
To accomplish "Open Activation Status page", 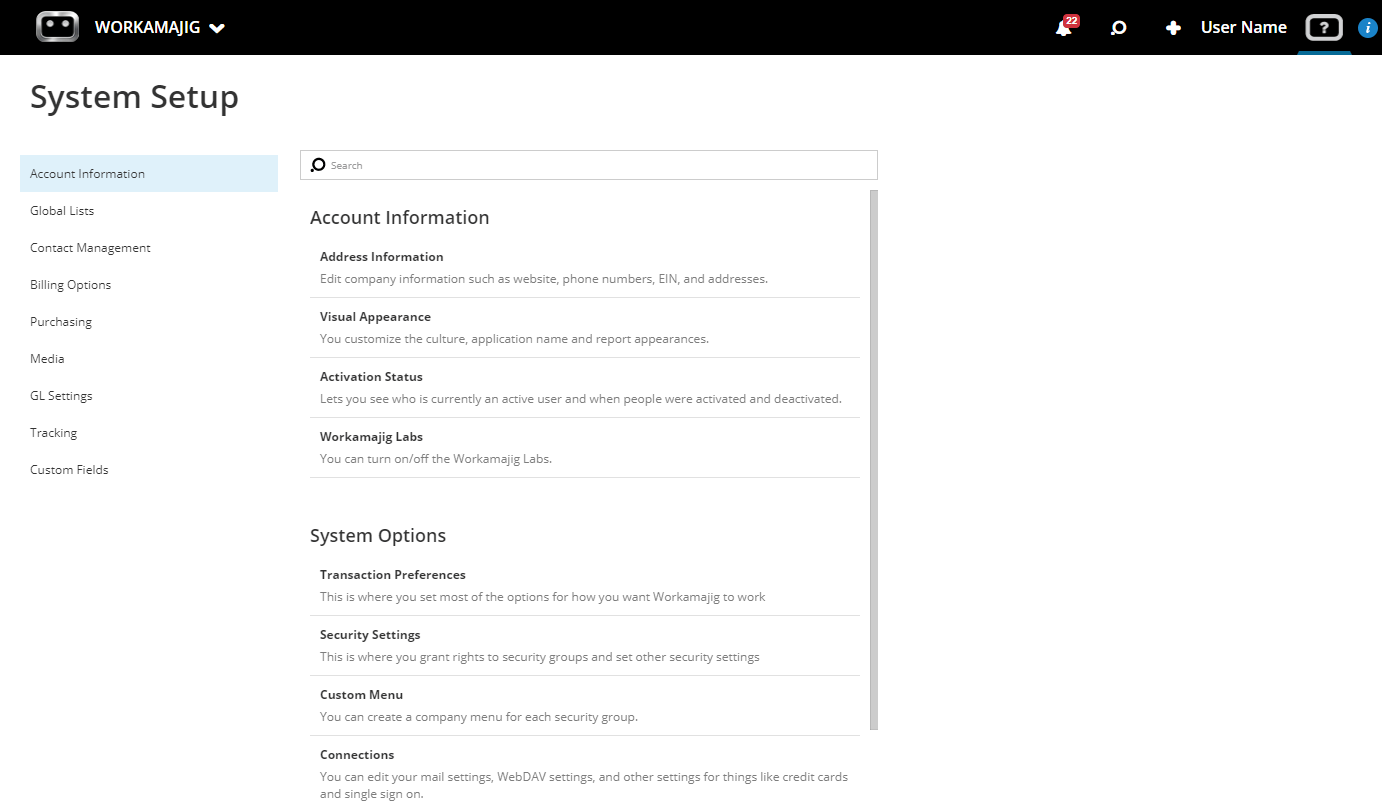I will (x=585, y=388).
